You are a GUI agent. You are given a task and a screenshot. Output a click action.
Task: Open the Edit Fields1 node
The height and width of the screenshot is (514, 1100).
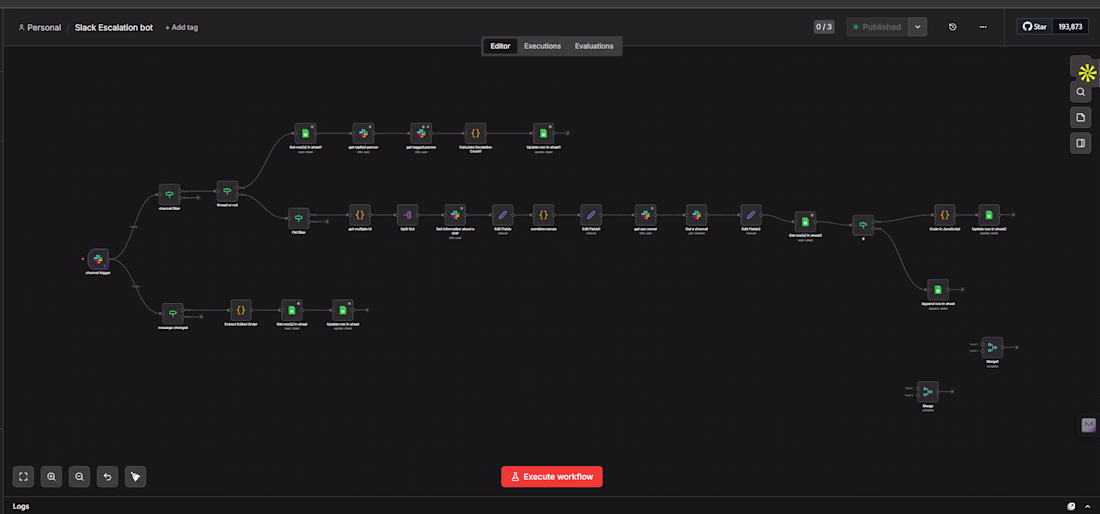click(591, 215)
